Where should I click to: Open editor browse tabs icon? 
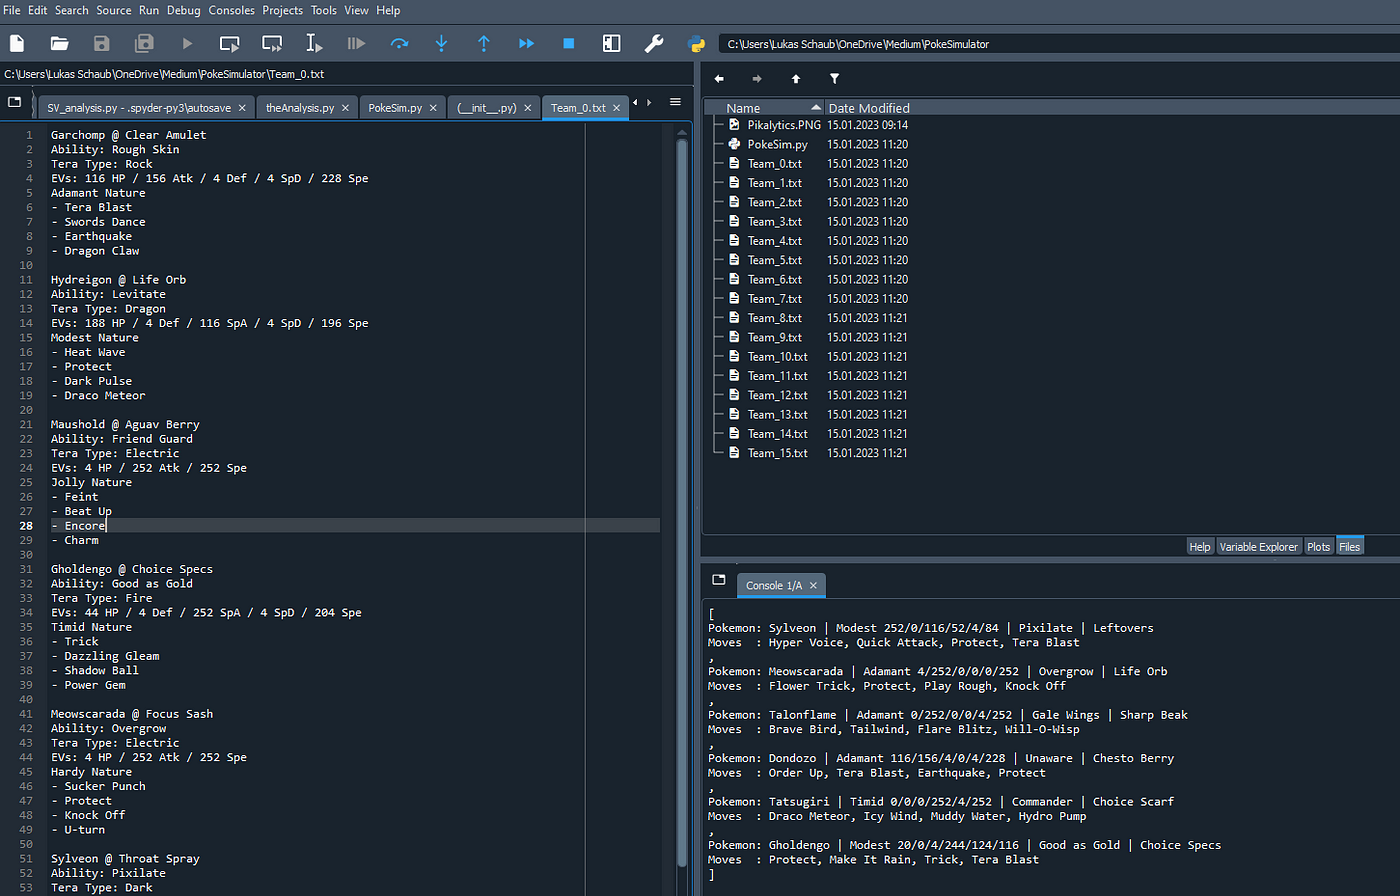click(14, 102)
